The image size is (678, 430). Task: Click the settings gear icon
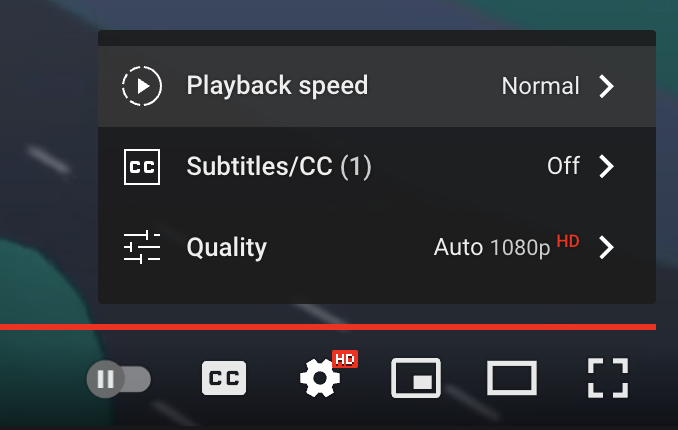[x=320, y=379]
